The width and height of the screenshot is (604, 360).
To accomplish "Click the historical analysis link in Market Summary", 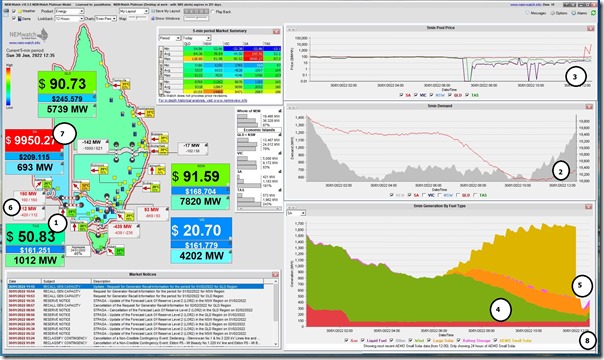I will point(203,100).
